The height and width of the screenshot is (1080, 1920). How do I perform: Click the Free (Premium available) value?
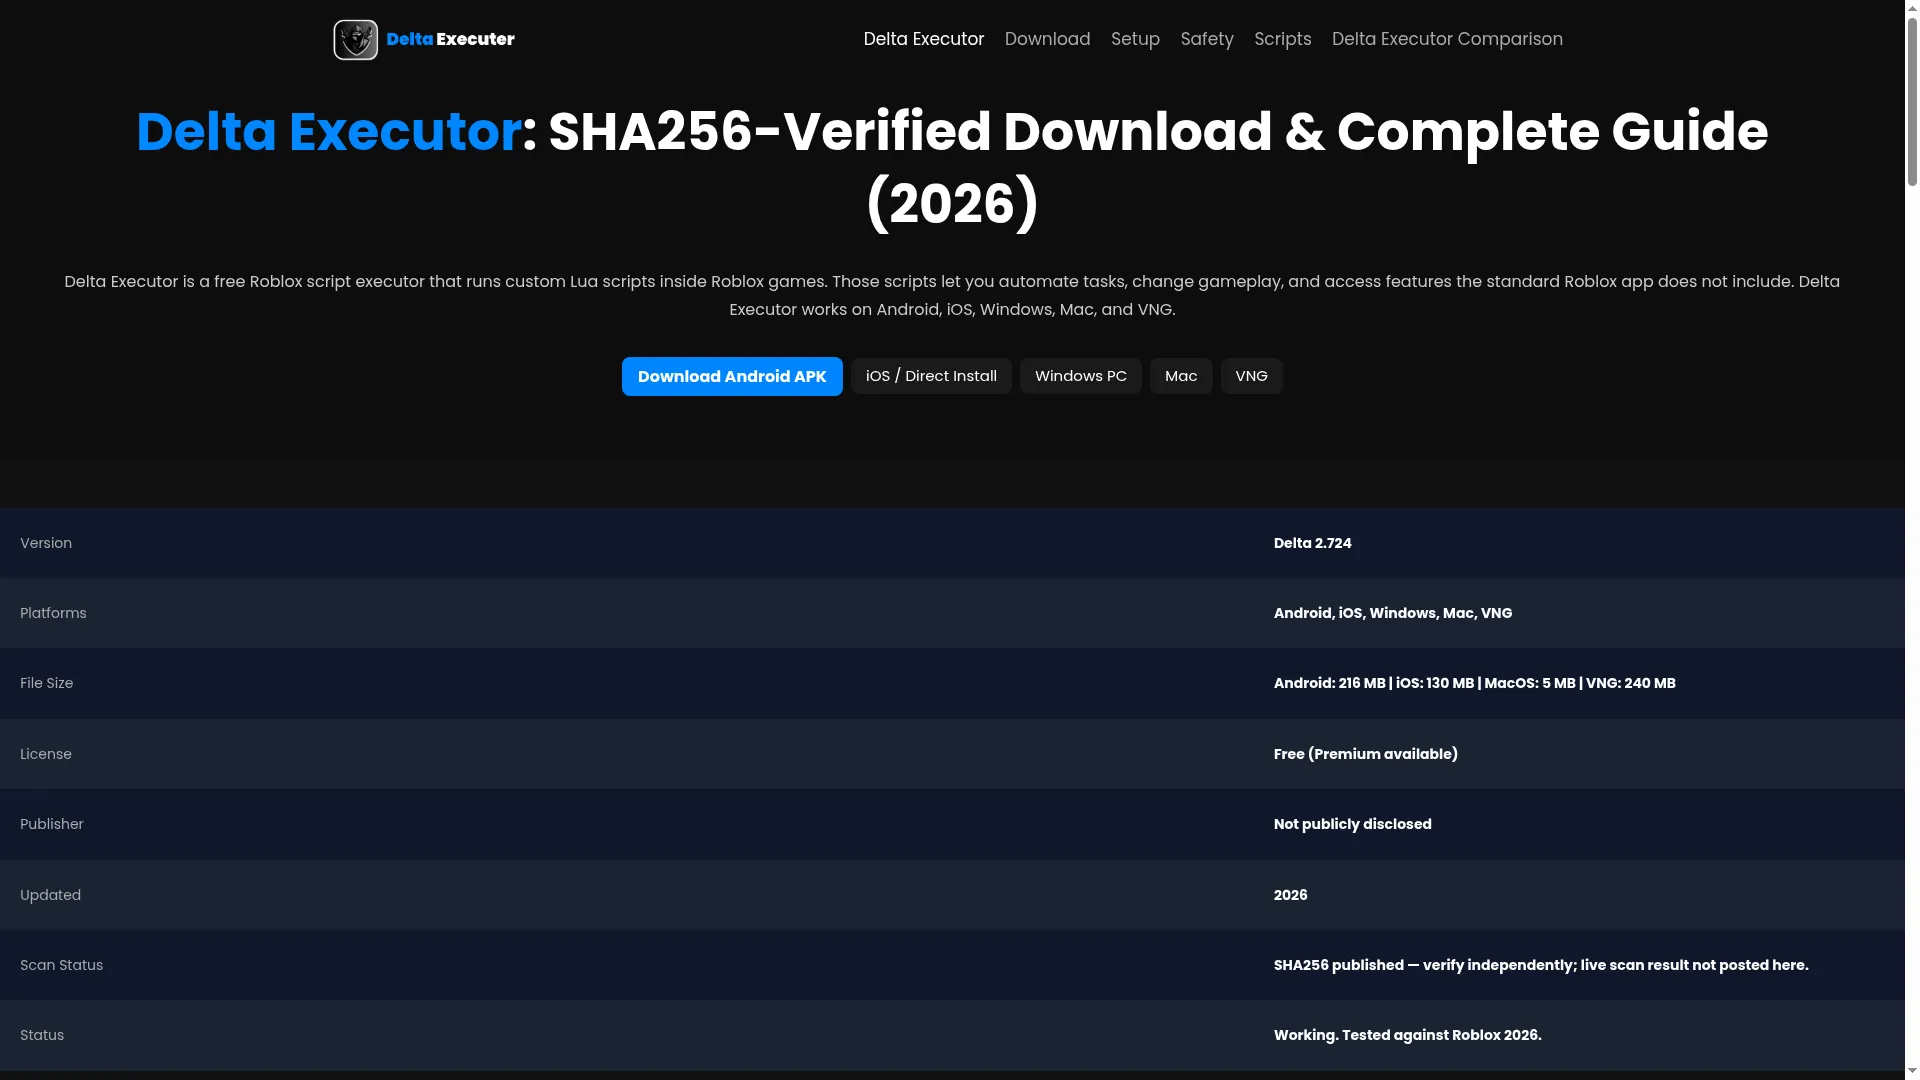point(1365,754)
